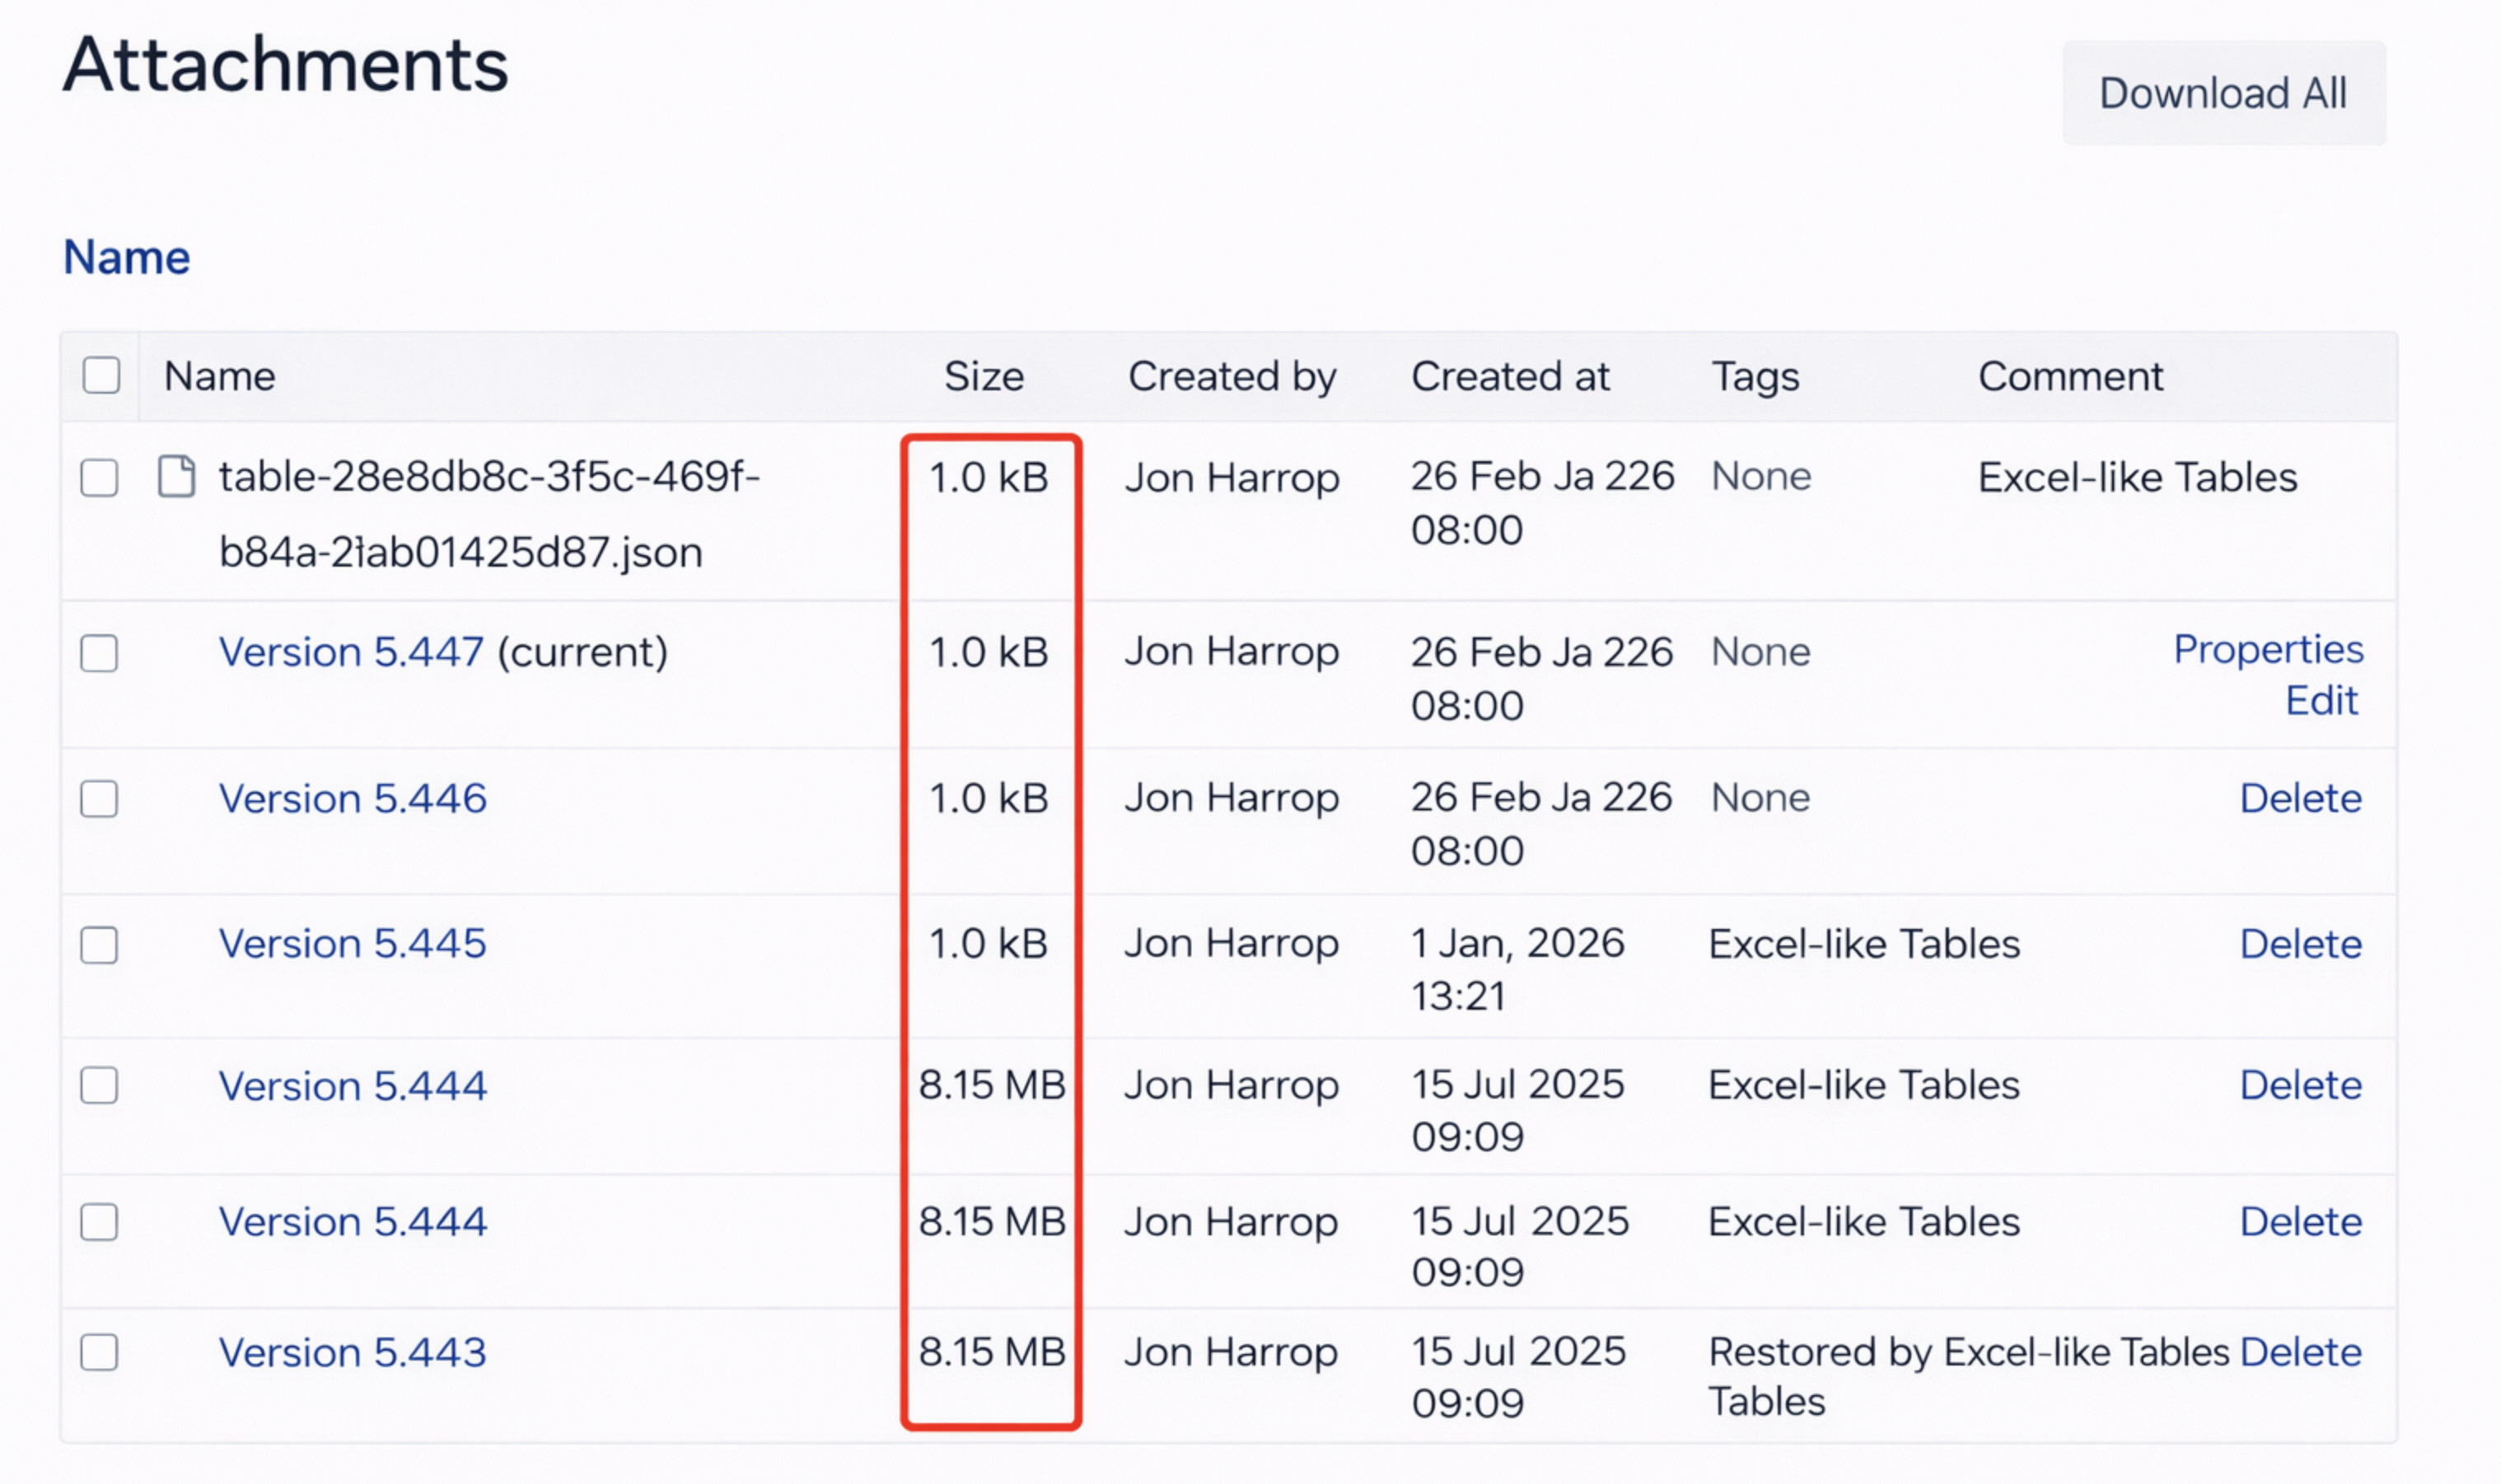Tick the Version 5.446 row checkbox
2501x1484 pixels.
(99, 799)
